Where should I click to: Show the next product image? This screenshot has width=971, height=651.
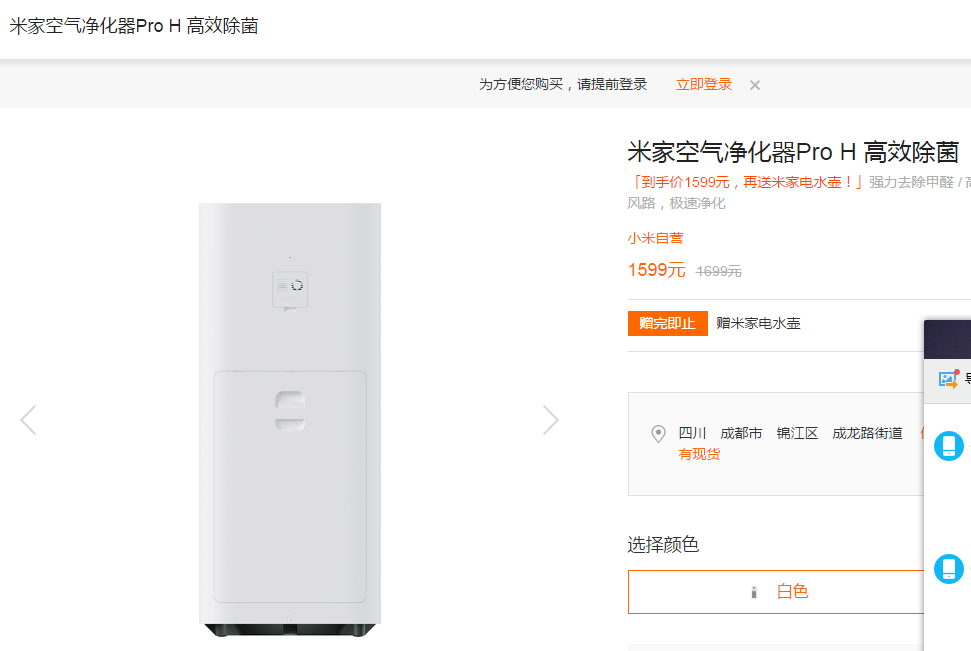tap(550, 420)
